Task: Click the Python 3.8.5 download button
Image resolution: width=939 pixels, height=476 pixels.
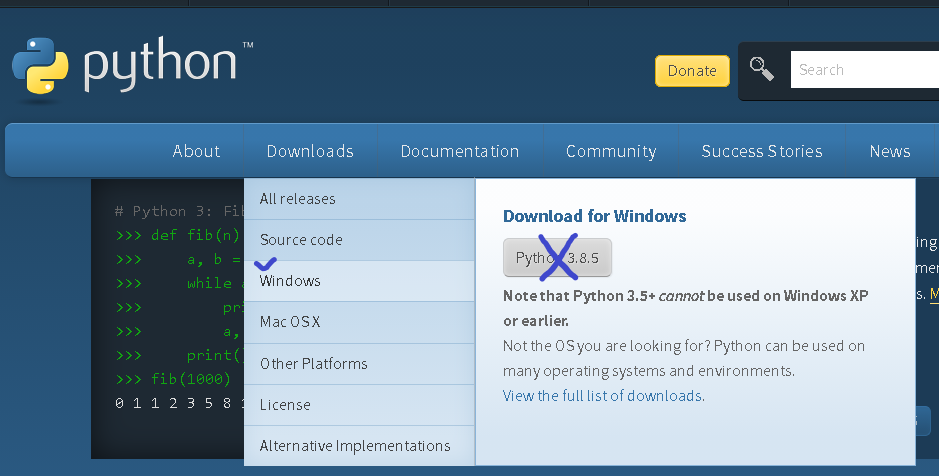Action: [557, 257]
